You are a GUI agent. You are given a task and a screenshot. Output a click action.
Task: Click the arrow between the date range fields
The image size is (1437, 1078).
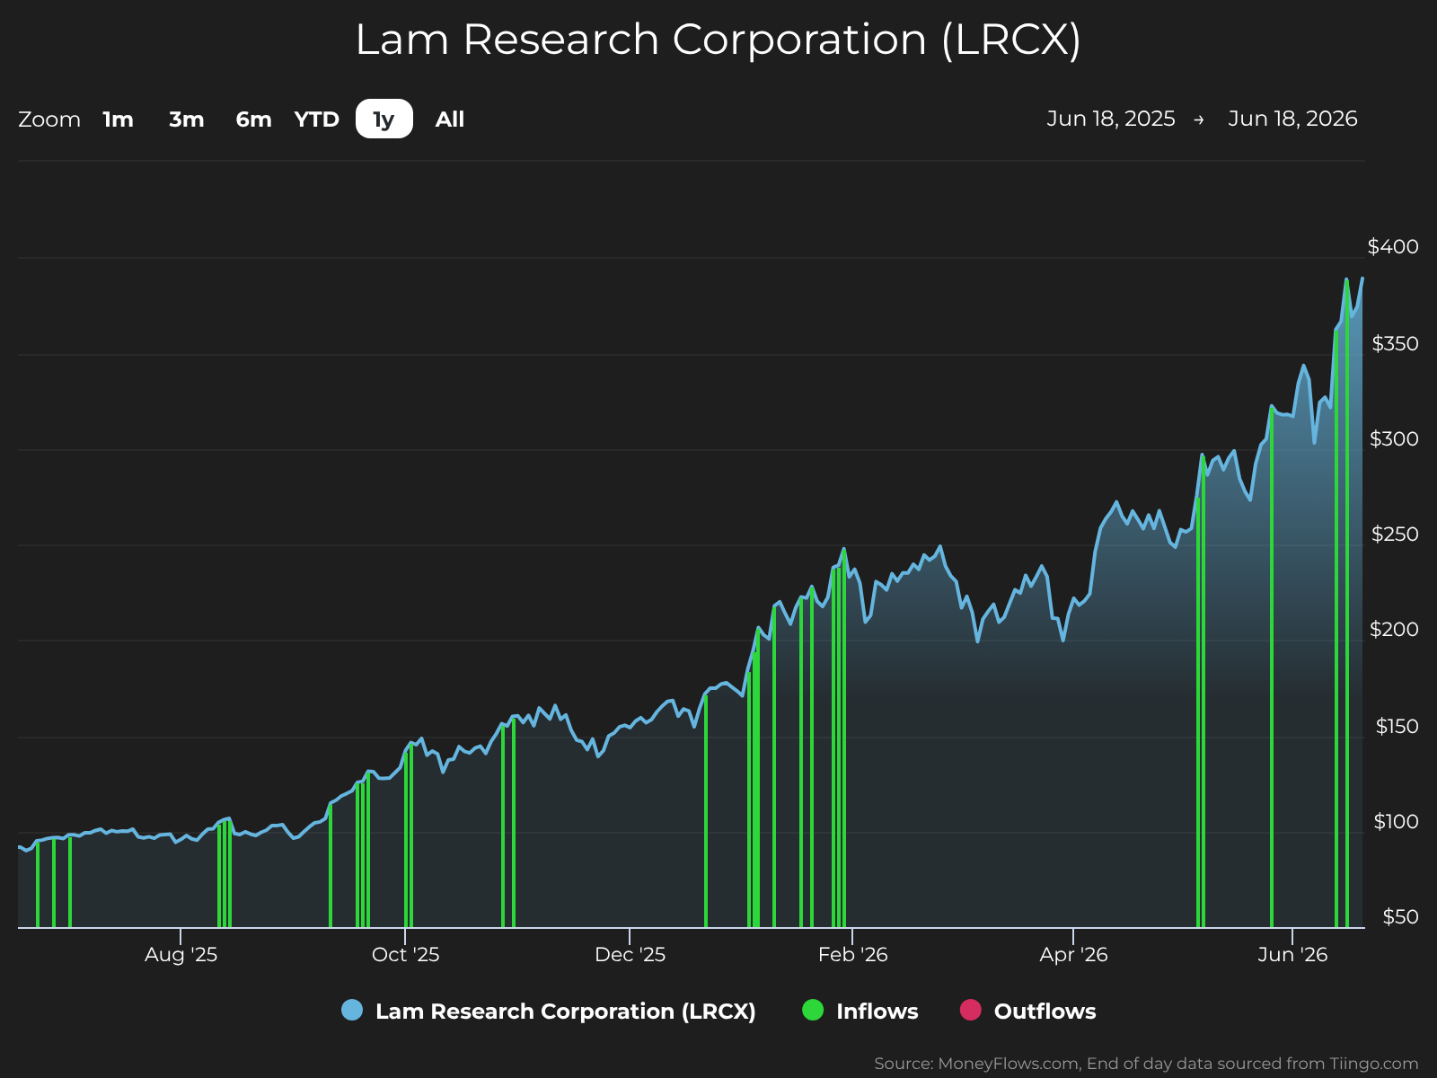point(1199,120)
